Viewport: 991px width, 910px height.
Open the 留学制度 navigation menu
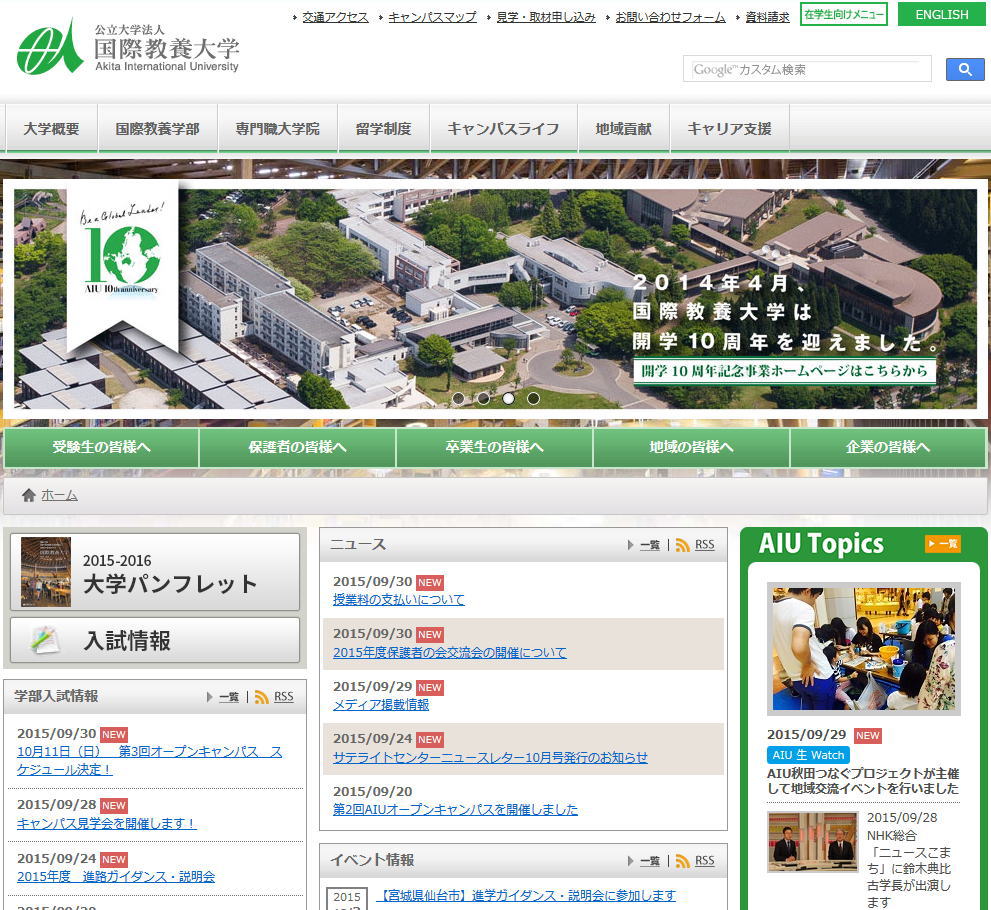pyautogui.click(x=383, y=129)
